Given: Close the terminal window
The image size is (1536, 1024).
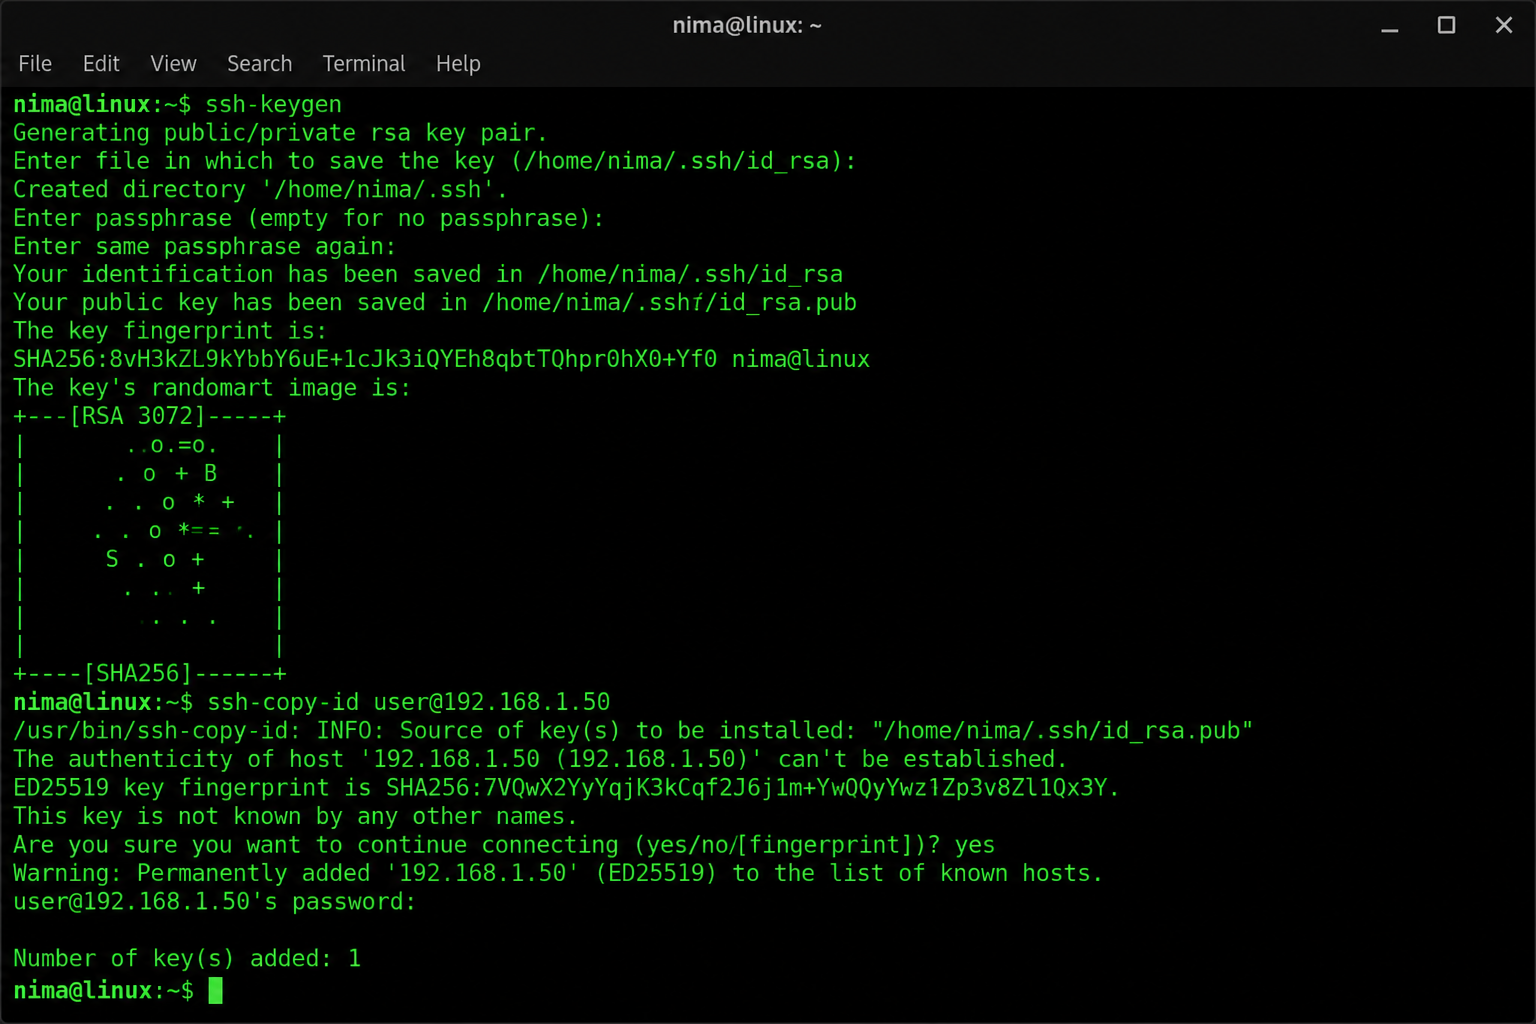Looking at the screenshot, I should (1503, 25).
